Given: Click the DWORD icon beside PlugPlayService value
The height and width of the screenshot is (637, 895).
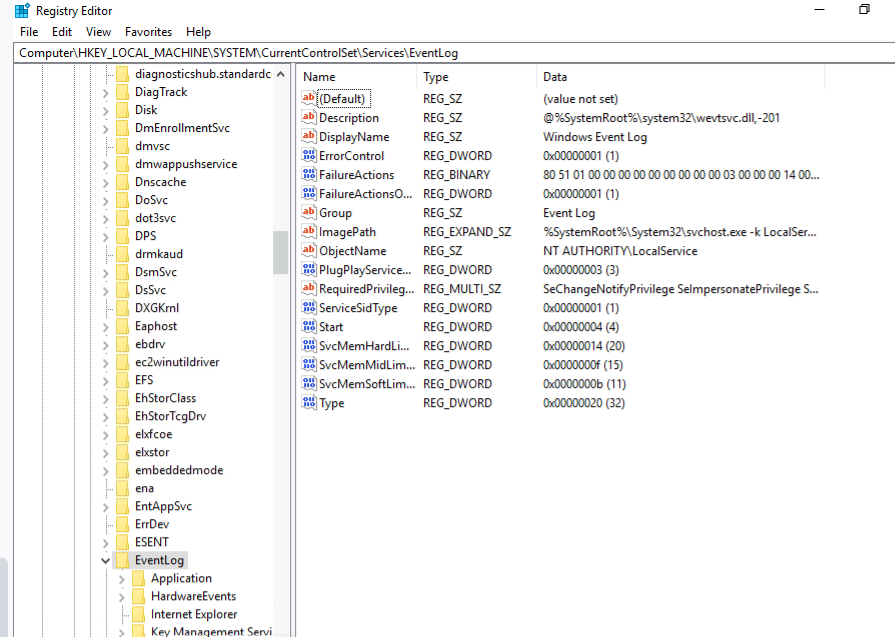Looking at the screenshot, I should click(x=309, y=269).
